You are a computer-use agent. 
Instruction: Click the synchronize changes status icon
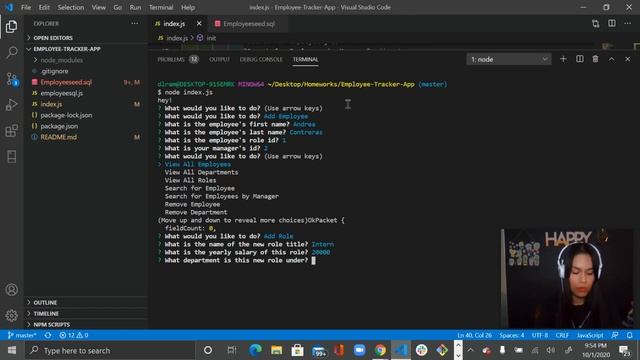tap(48, 335)
